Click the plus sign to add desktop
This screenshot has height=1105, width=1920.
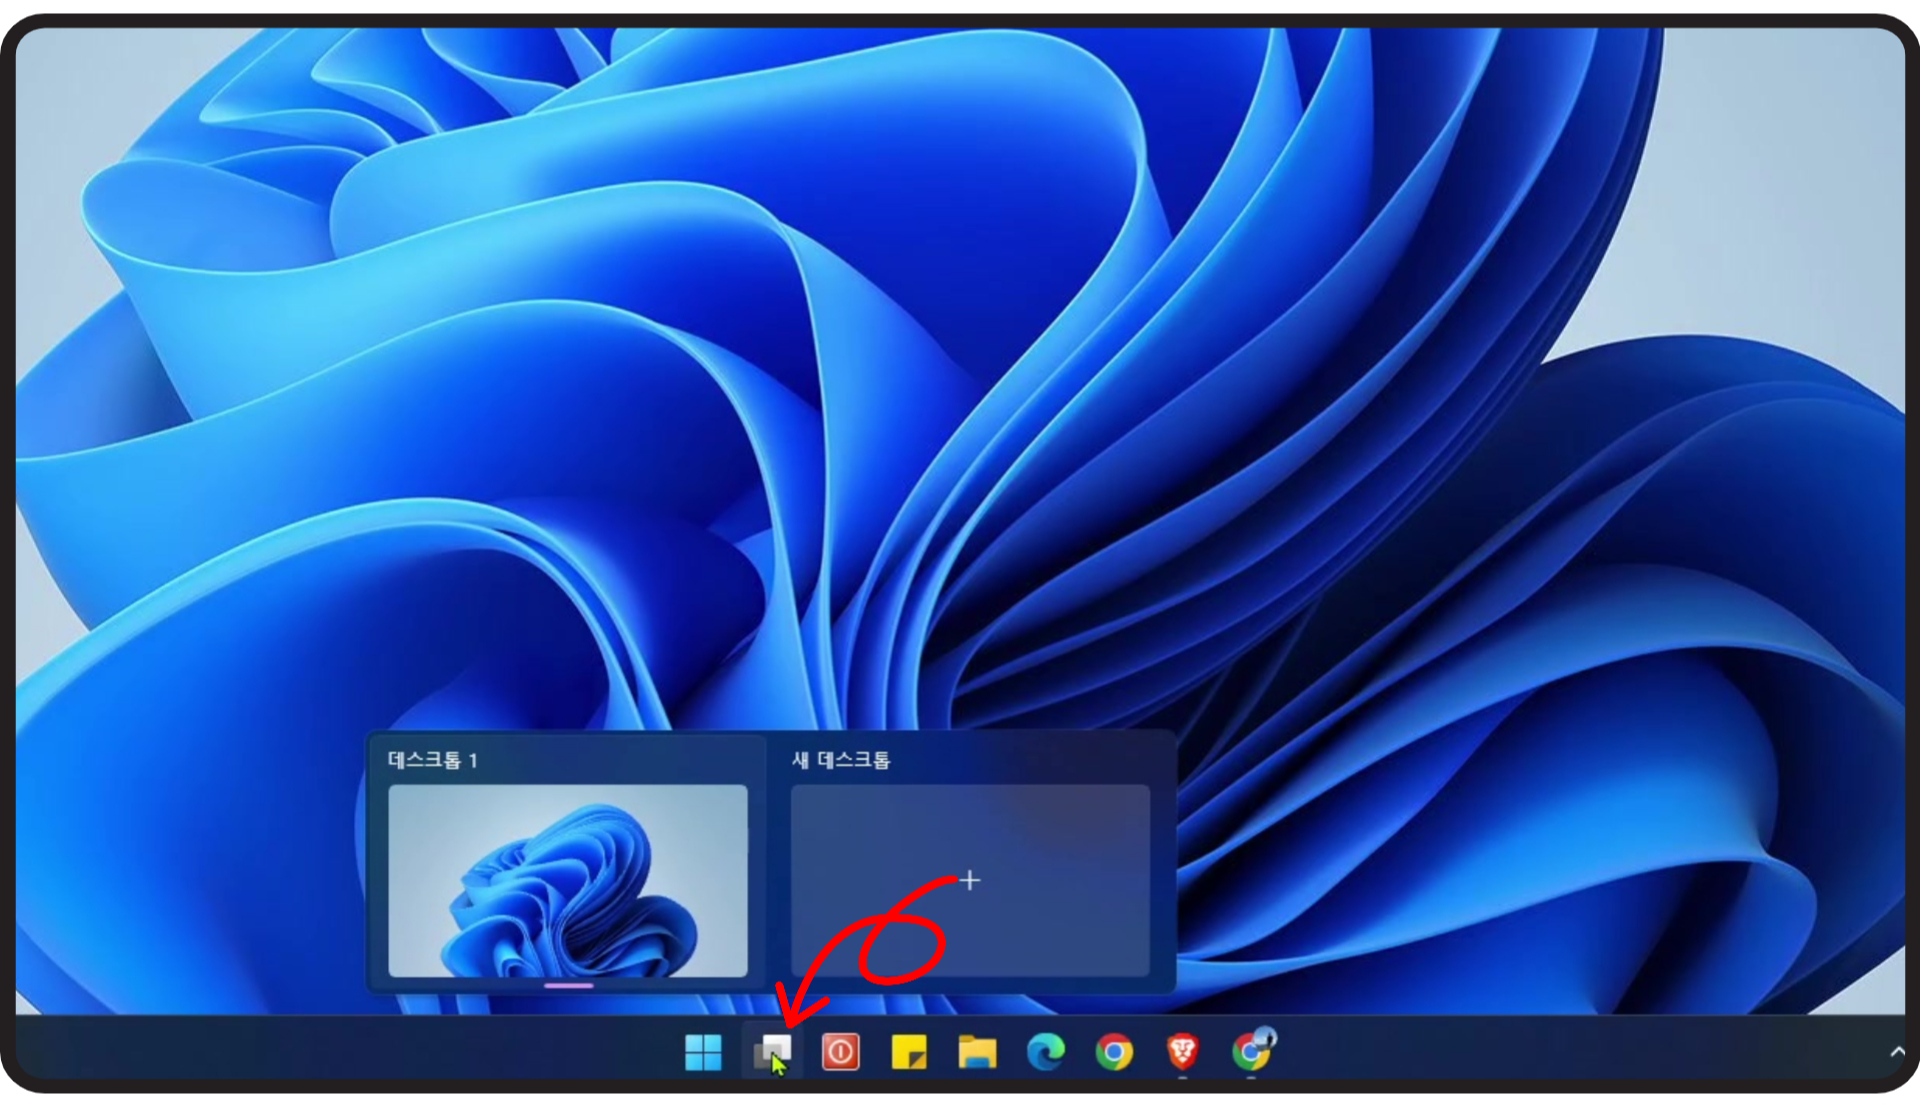[969, 880]
